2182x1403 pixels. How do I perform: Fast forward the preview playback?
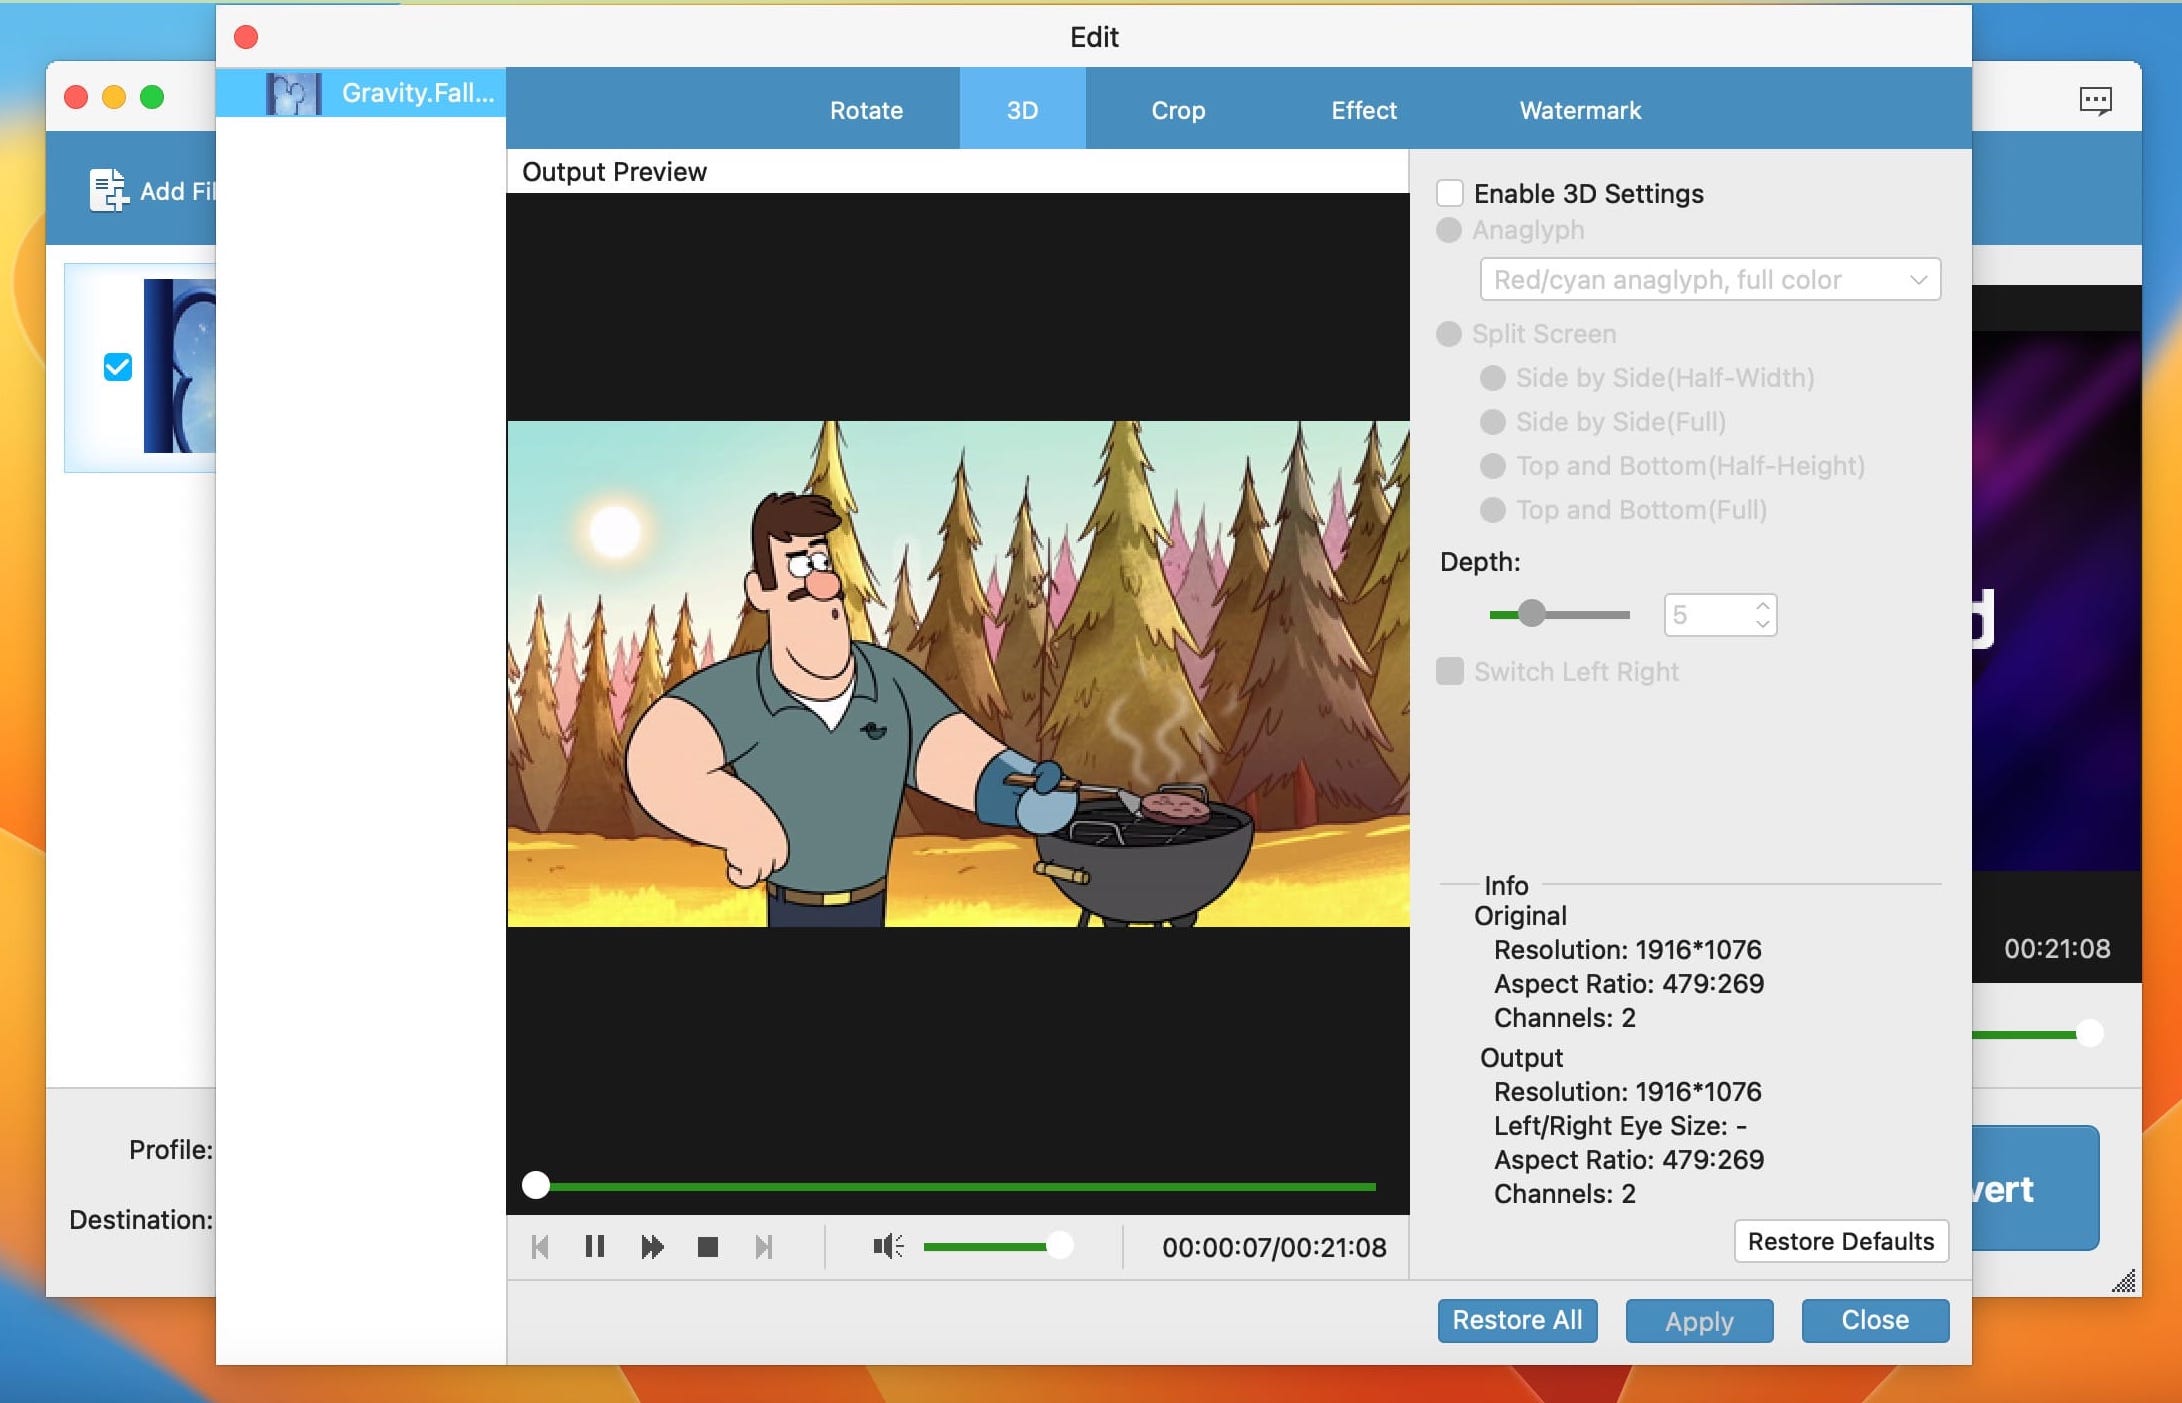(652, 1247)
